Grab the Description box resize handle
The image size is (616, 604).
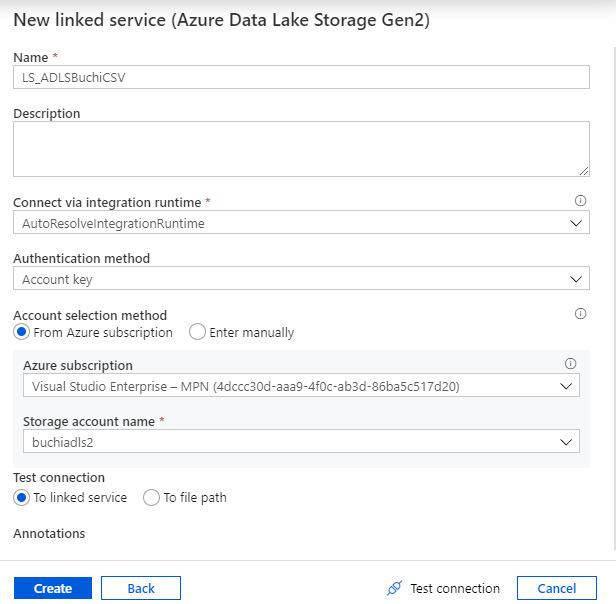coord(583,171)
